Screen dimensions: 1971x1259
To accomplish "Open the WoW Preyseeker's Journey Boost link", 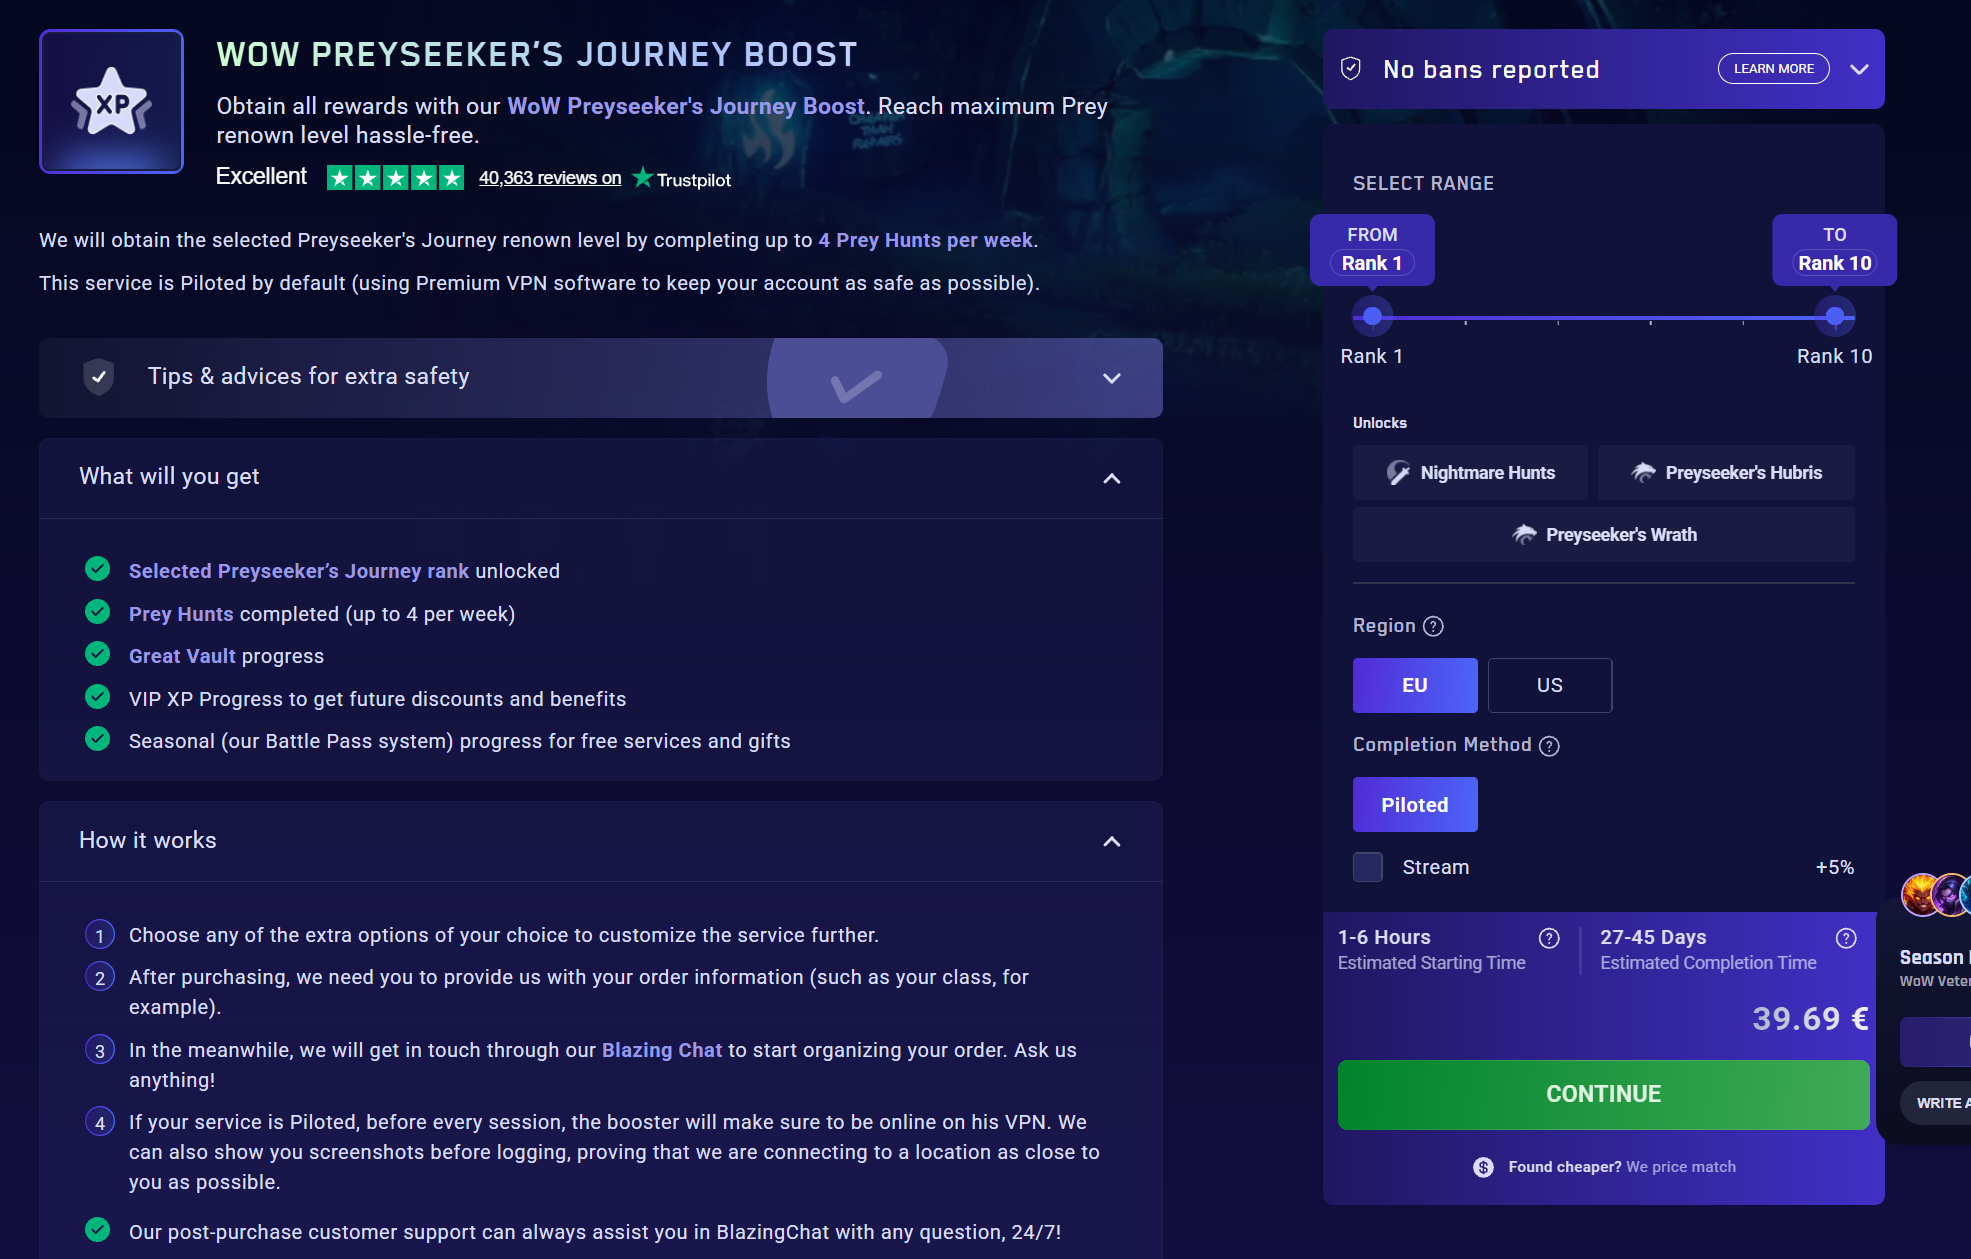I will coord(686,106).
